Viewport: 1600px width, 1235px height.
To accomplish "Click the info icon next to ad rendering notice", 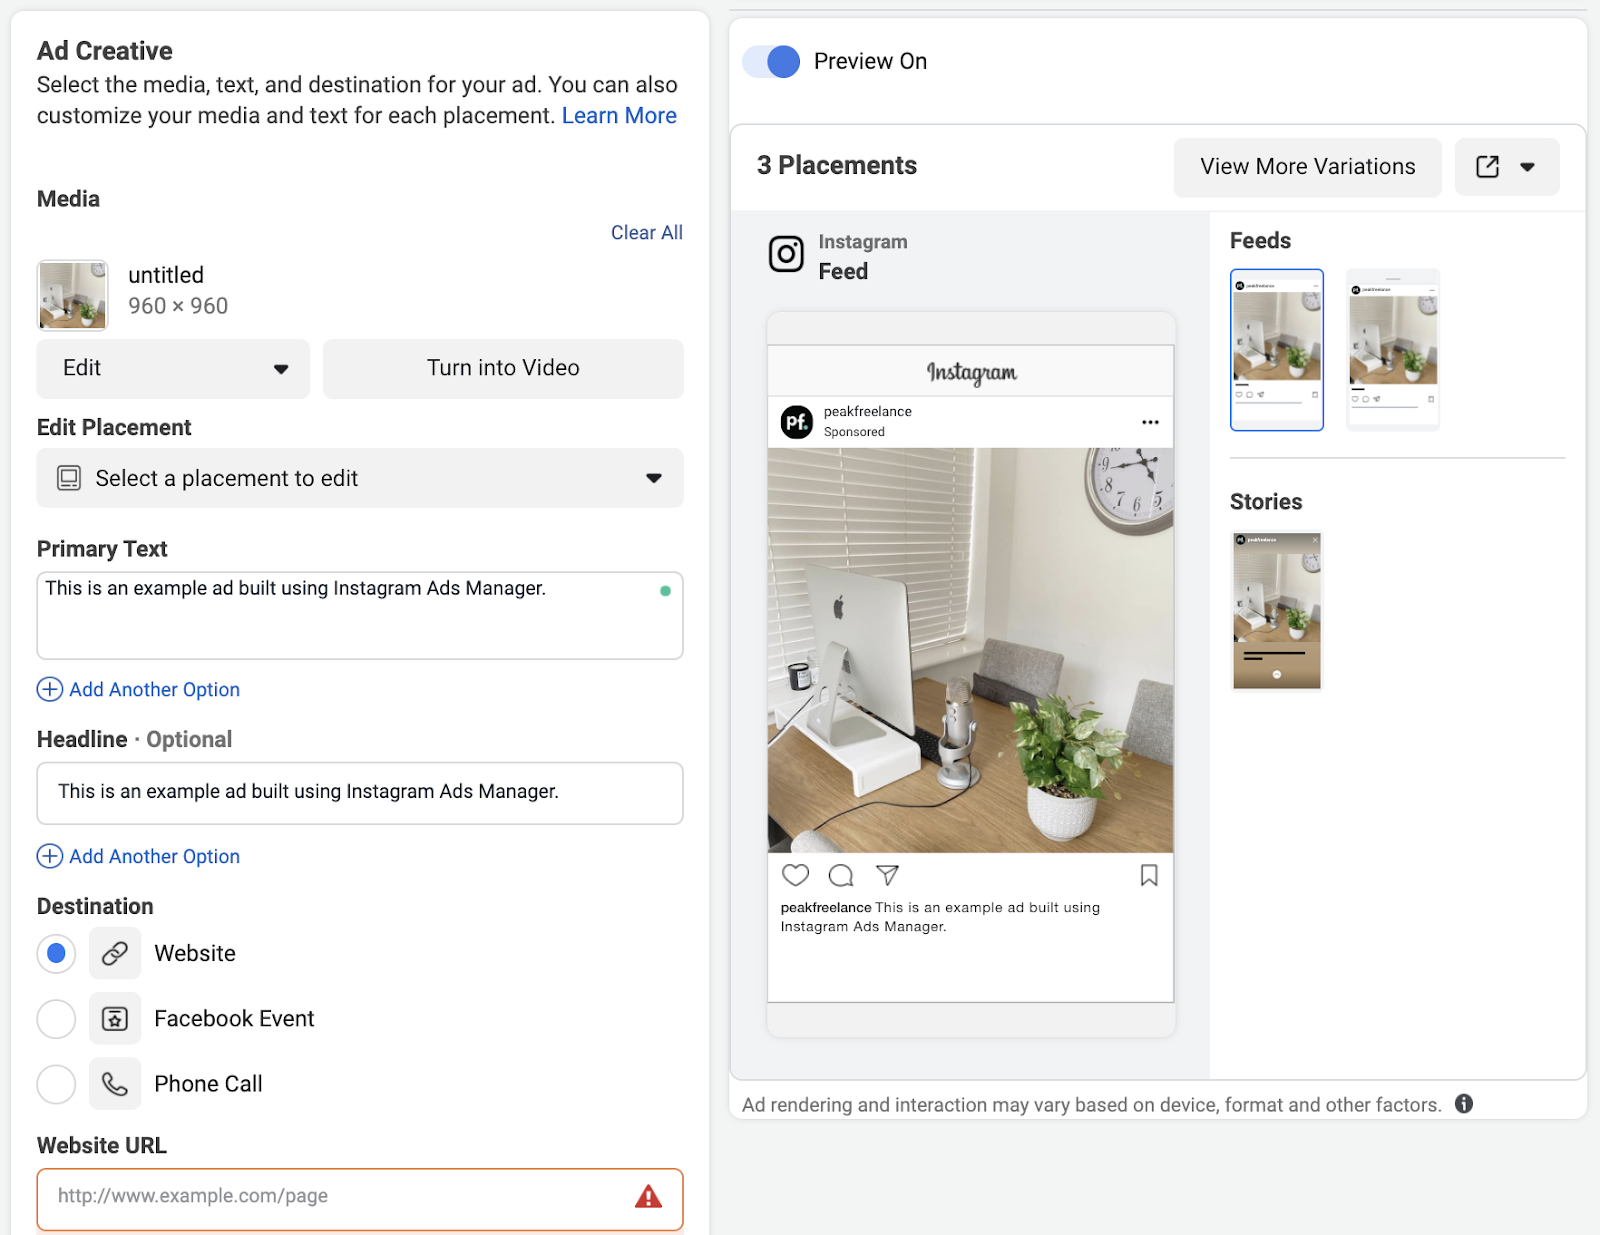I will 1465,1104.
